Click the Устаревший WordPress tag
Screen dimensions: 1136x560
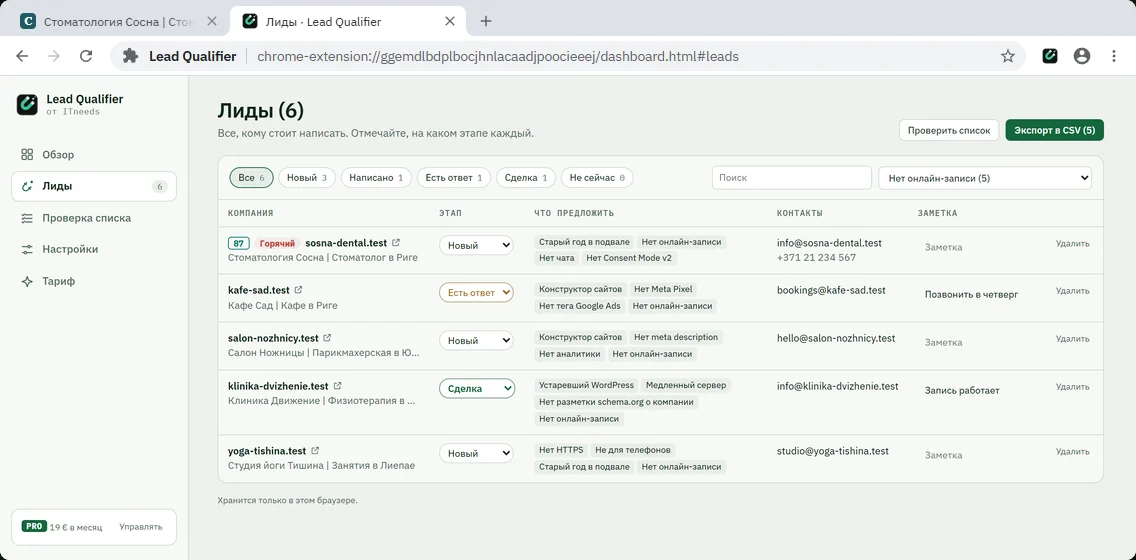586,385
